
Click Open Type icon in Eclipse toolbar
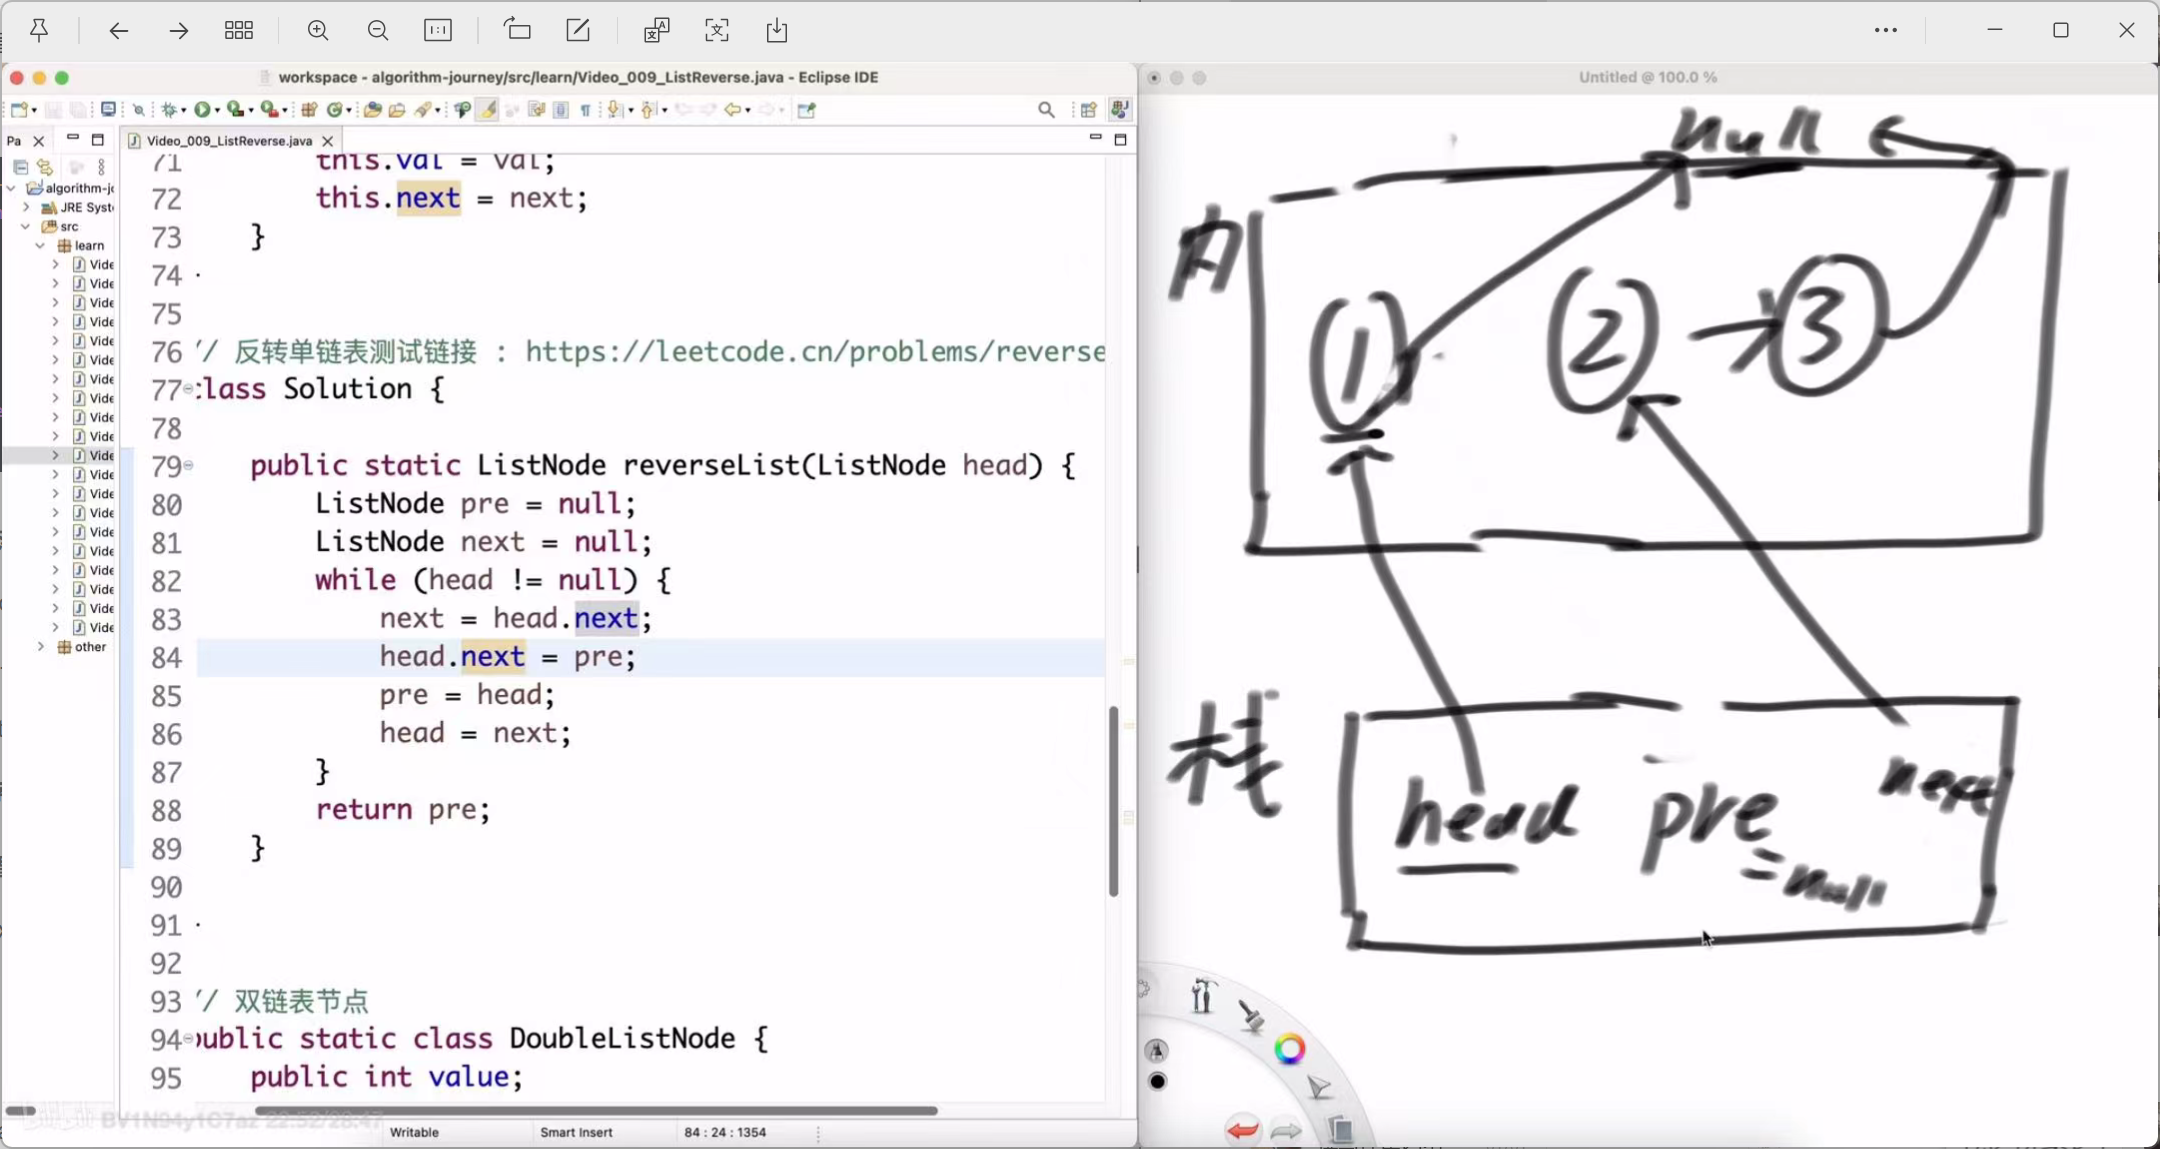coord(372,110)
